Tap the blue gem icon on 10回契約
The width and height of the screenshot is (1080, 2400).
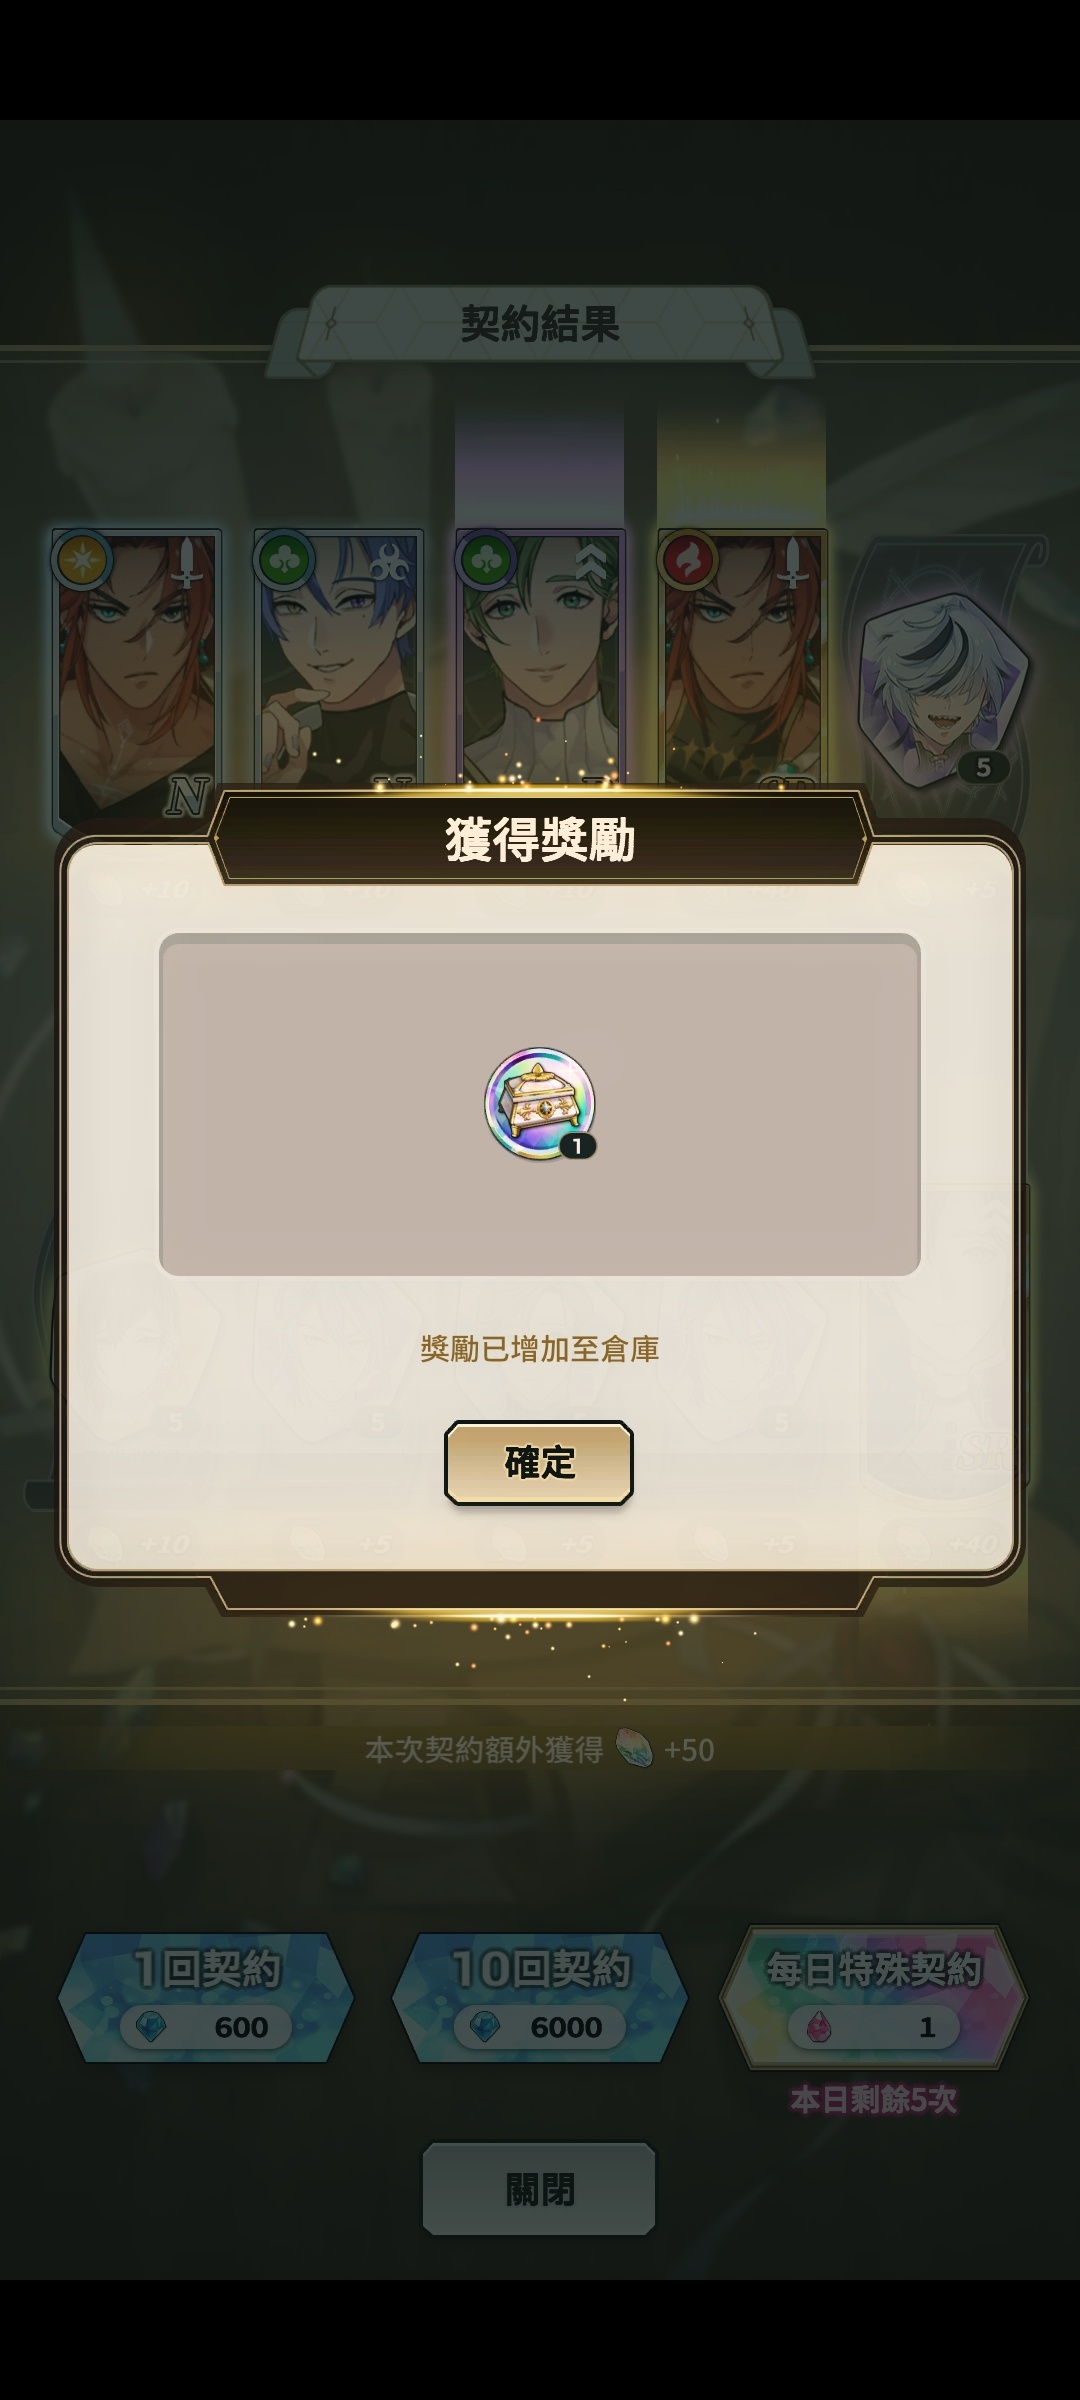pyautogui.click(x=484, y=2027)
